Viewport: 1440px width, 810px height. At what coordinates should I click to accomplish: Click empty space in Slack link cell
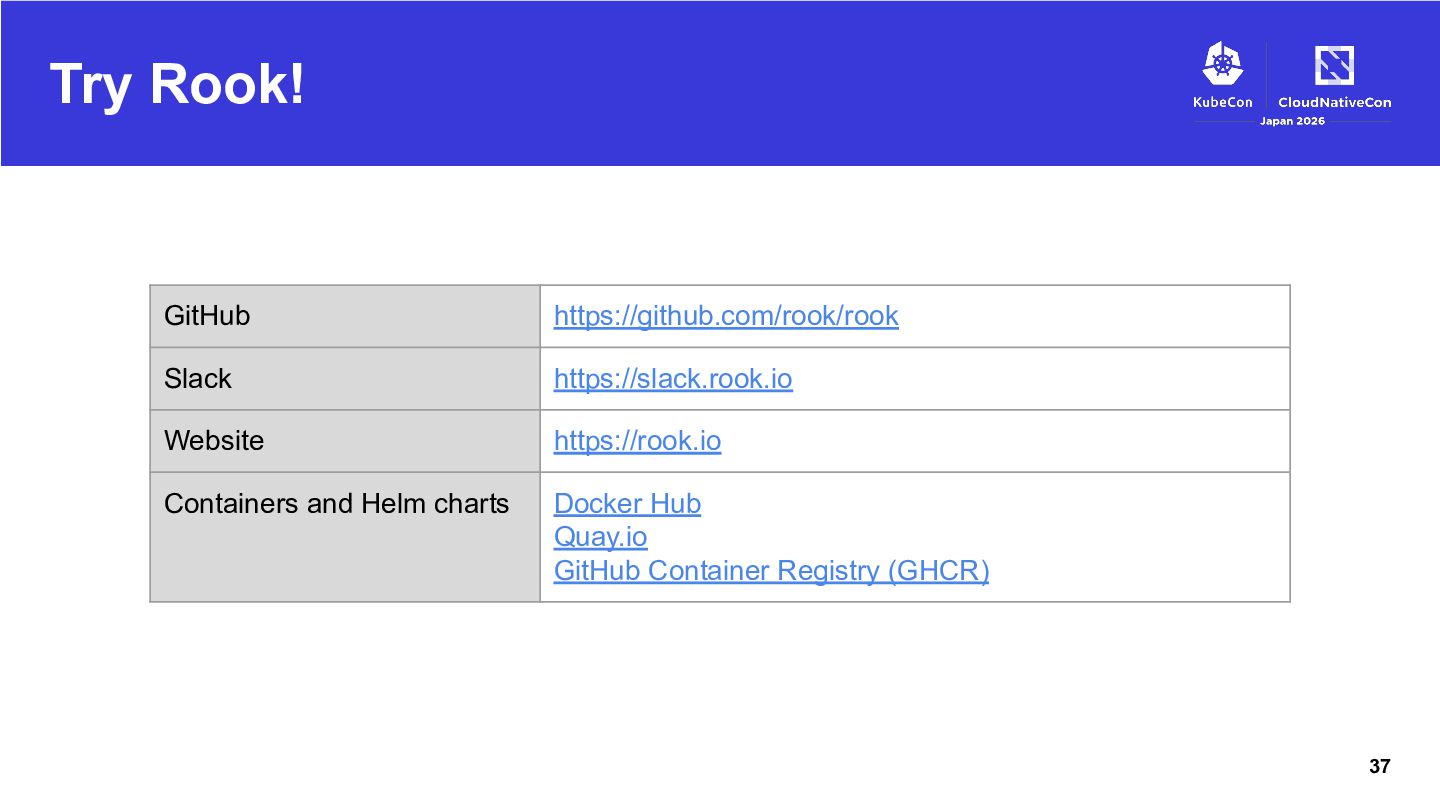tap(1040, 379)
